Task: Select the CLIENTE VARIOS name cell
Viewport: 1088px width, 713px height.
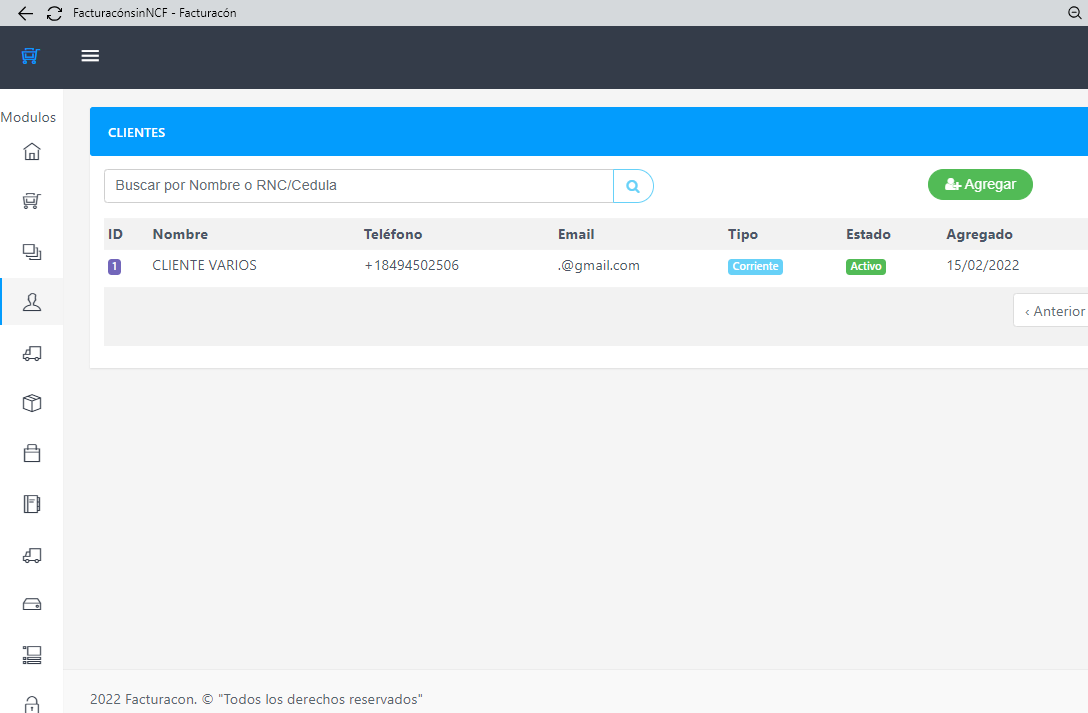Action: (204, 266)
